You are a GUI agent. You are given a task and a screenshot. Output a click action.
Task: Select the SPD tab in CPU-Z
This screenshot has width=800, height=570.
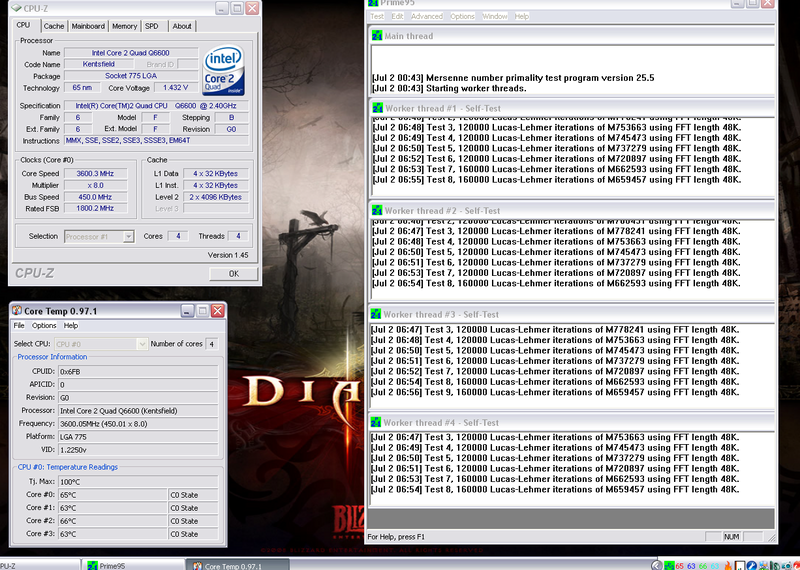[x=152, y=26]
